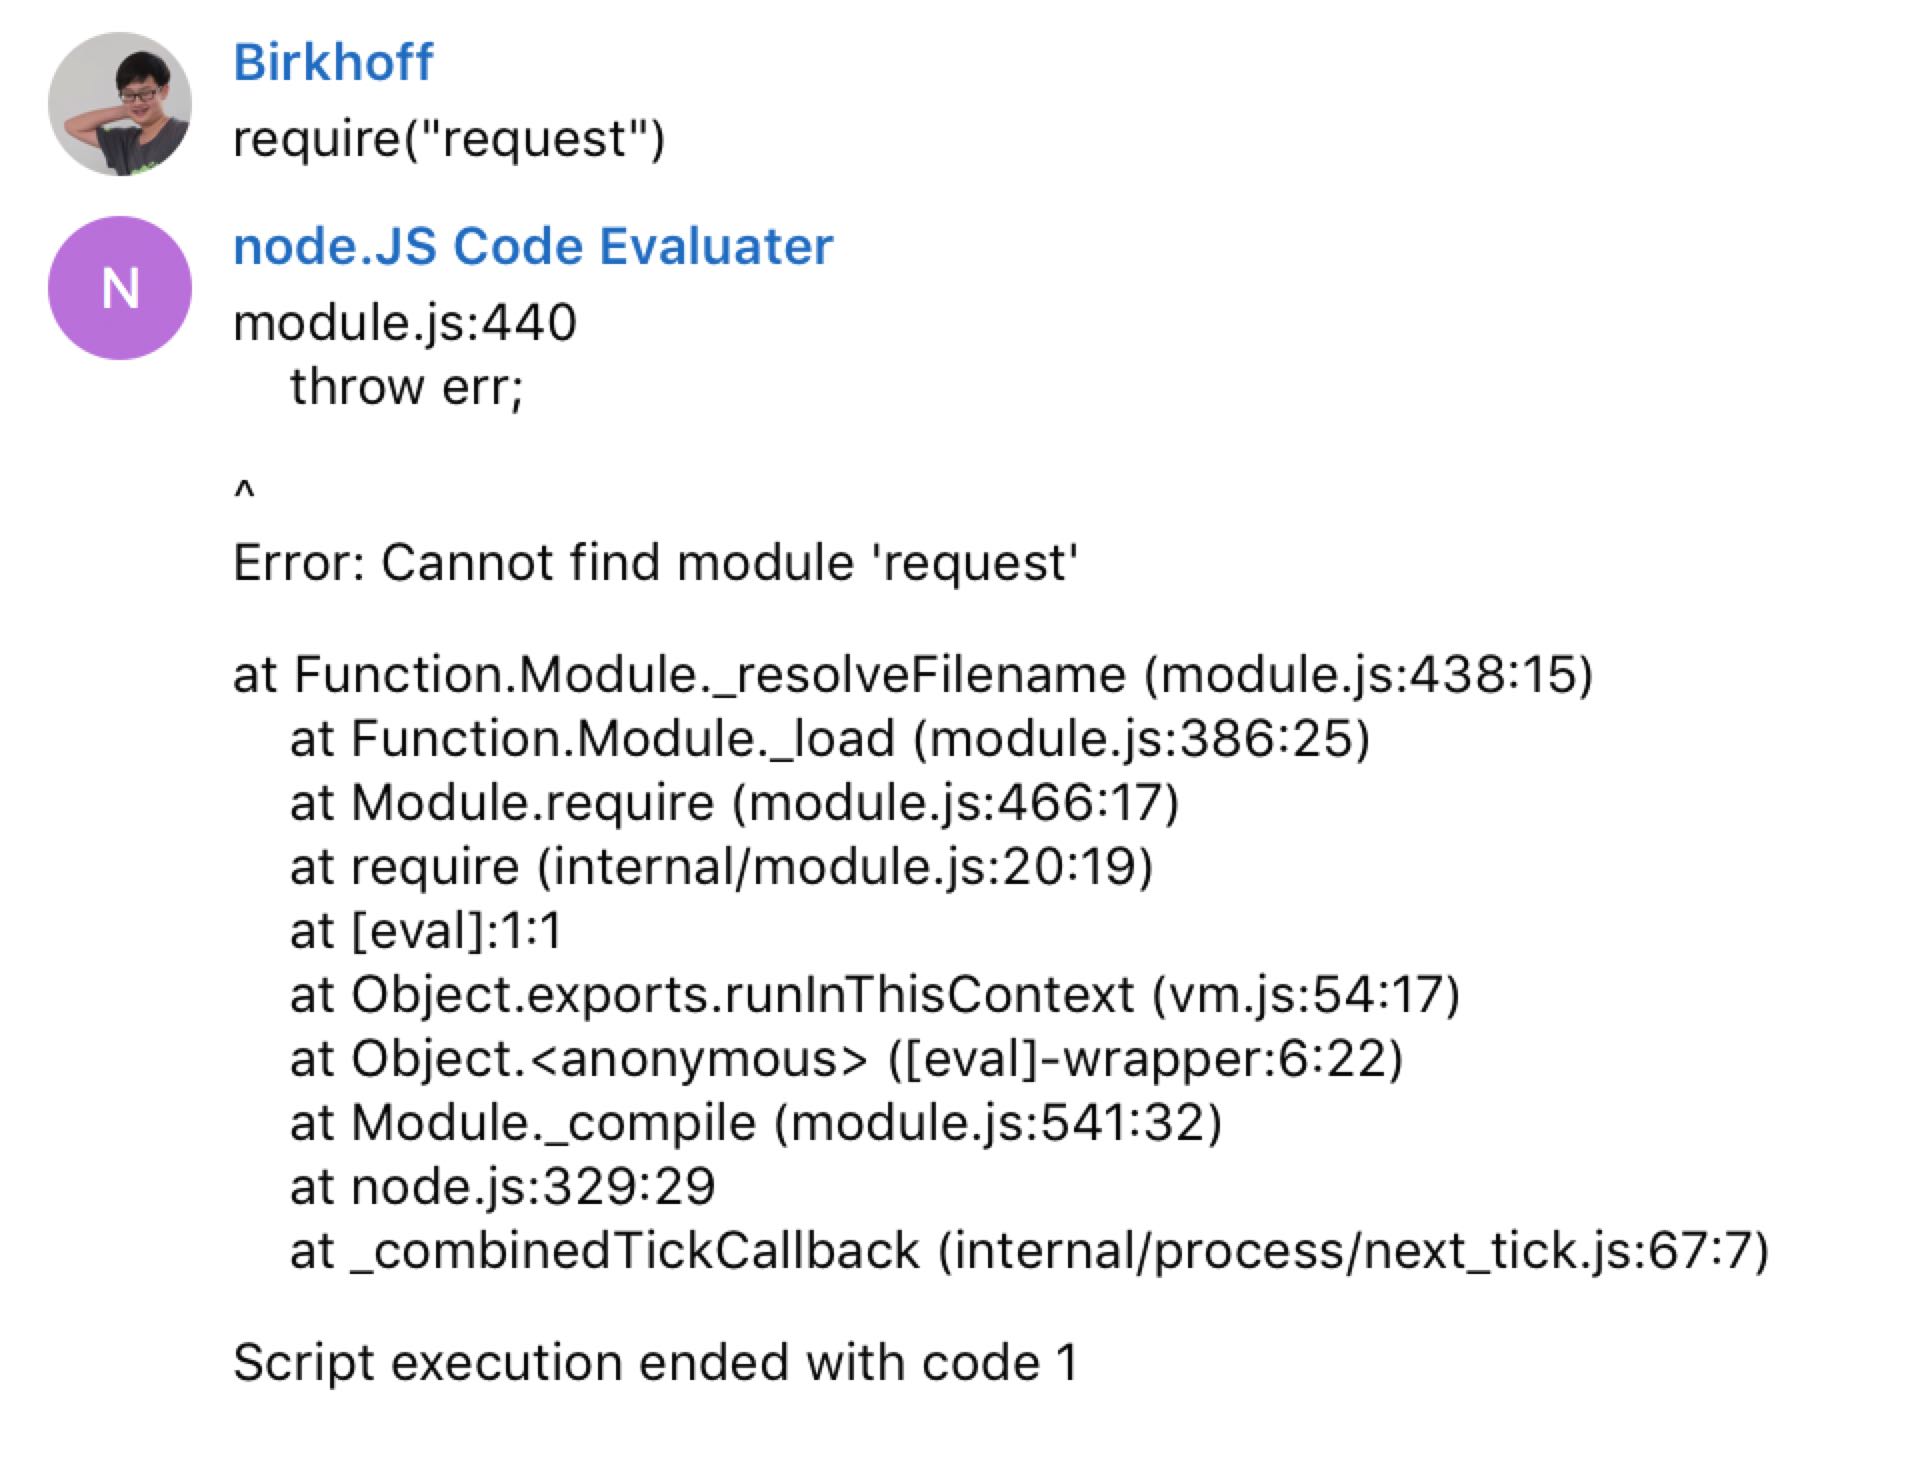Viewport: 1920px width, 1464px height.
Task: Open the node.JS Code Evaluater sender name
Action: (532, 247)
